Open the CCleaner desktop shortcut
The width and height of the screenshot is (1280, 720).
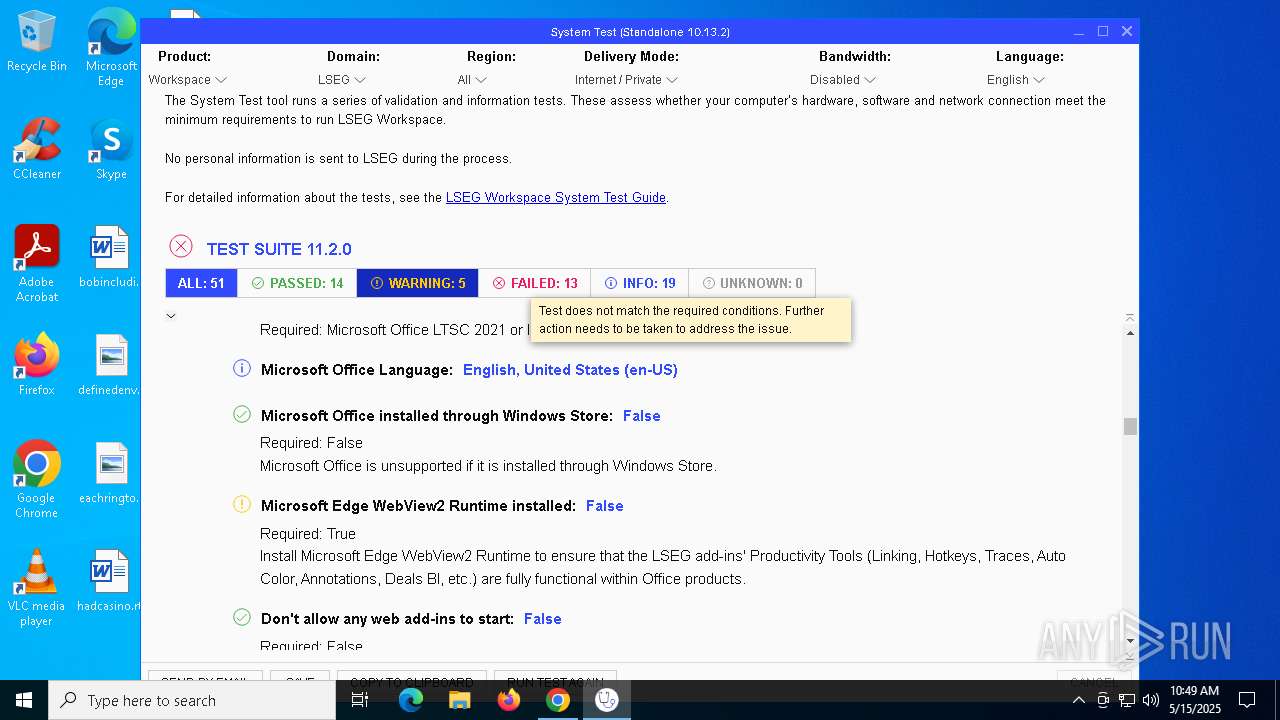click(37, 149)
